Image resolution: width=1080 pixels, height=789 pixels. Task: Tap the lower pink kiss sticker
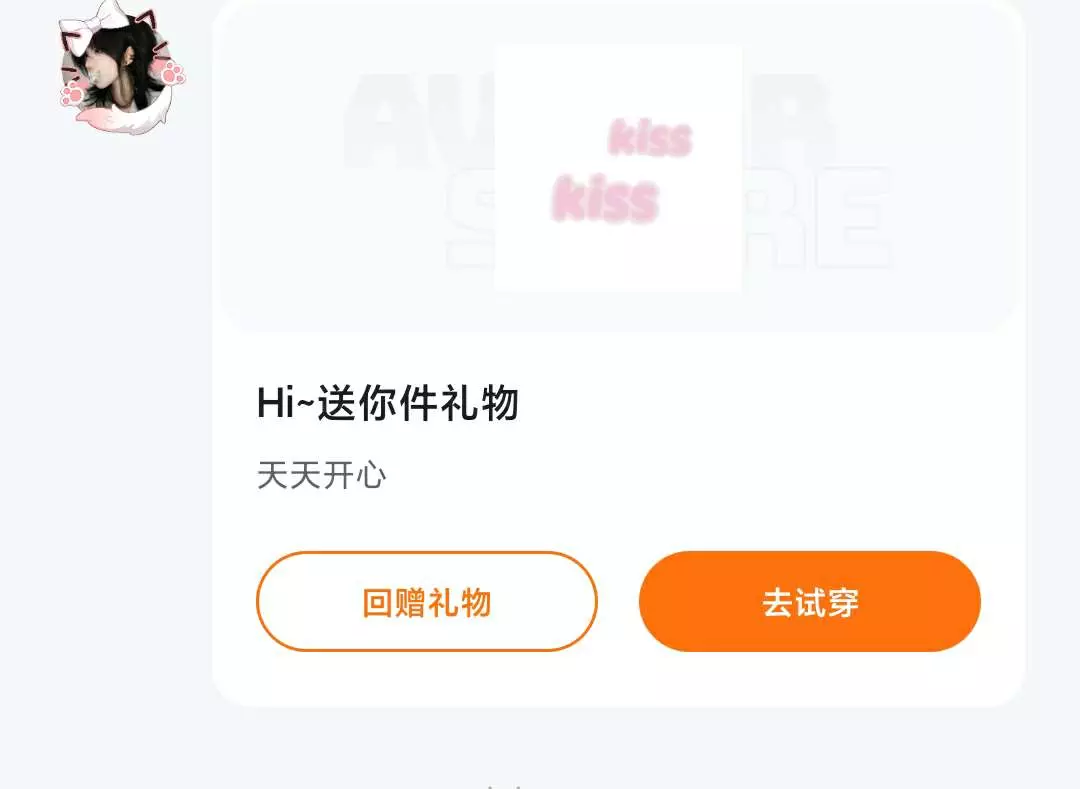point(605,199)
